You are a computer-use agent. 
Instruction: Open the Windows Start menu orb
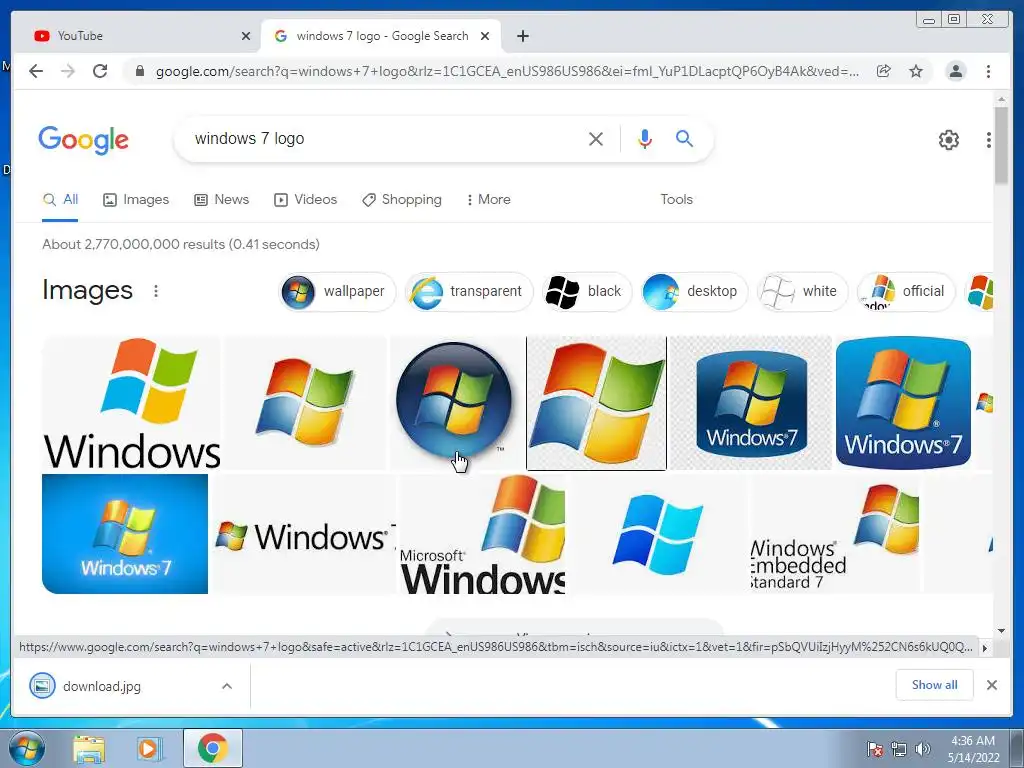tap(26, 748)
